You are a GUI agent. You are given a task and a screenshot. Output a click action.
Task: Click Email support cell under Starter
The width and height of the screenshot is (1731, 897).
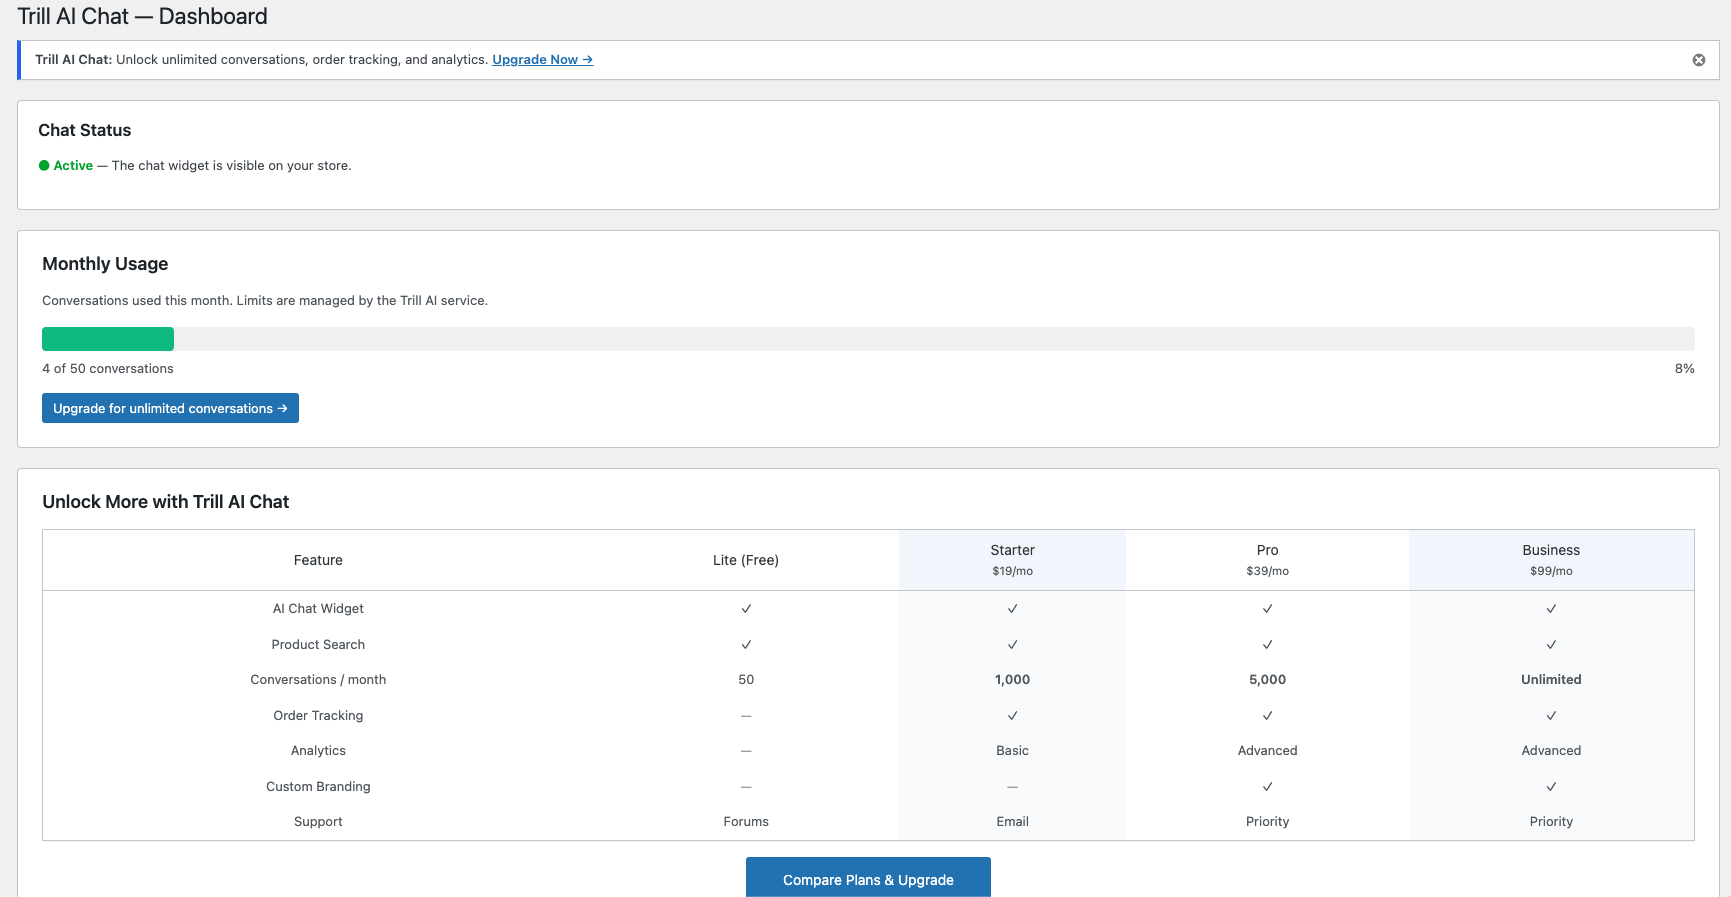coord(1012,822)
